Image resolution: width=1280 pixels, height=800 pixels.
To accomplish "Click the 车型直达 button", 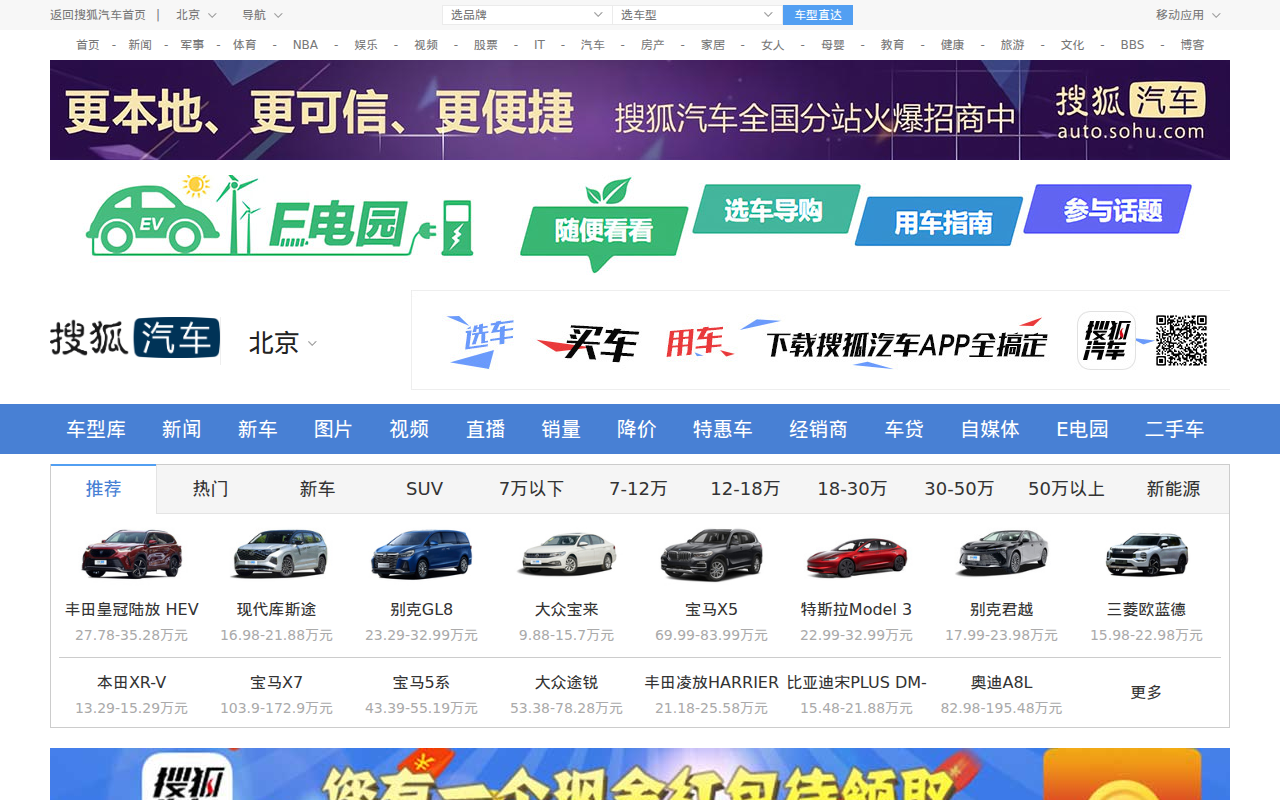I will (818, 15).
